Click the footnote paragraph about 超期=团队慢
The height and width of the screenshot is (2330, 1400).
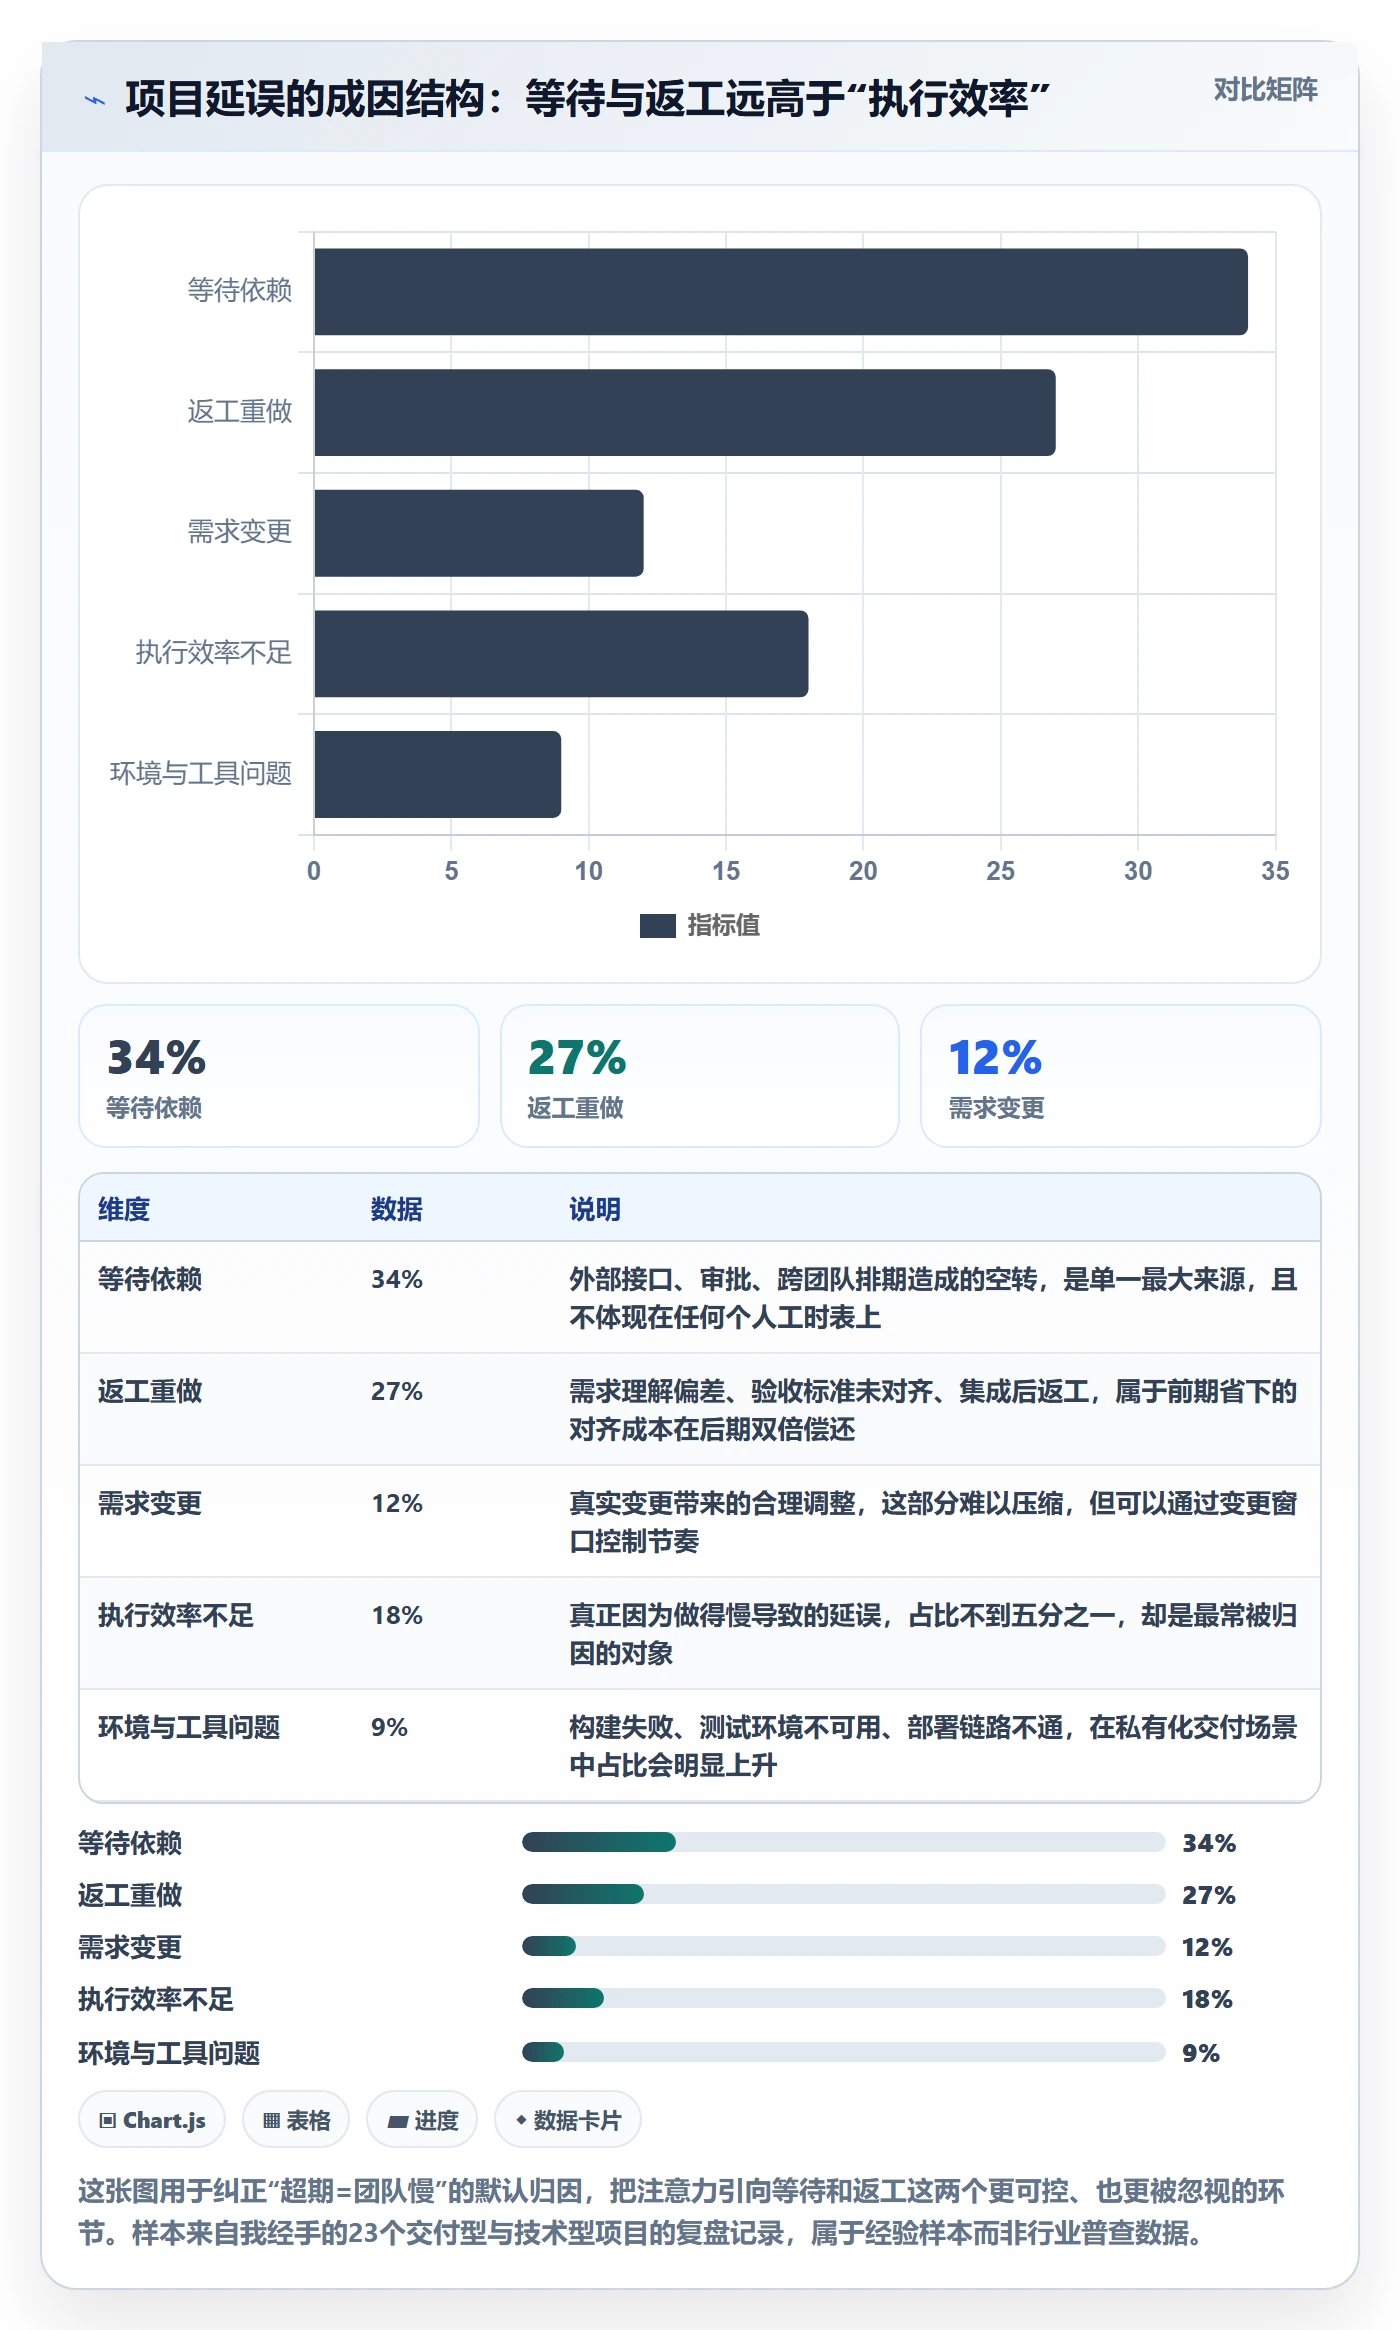point(682,2212)
